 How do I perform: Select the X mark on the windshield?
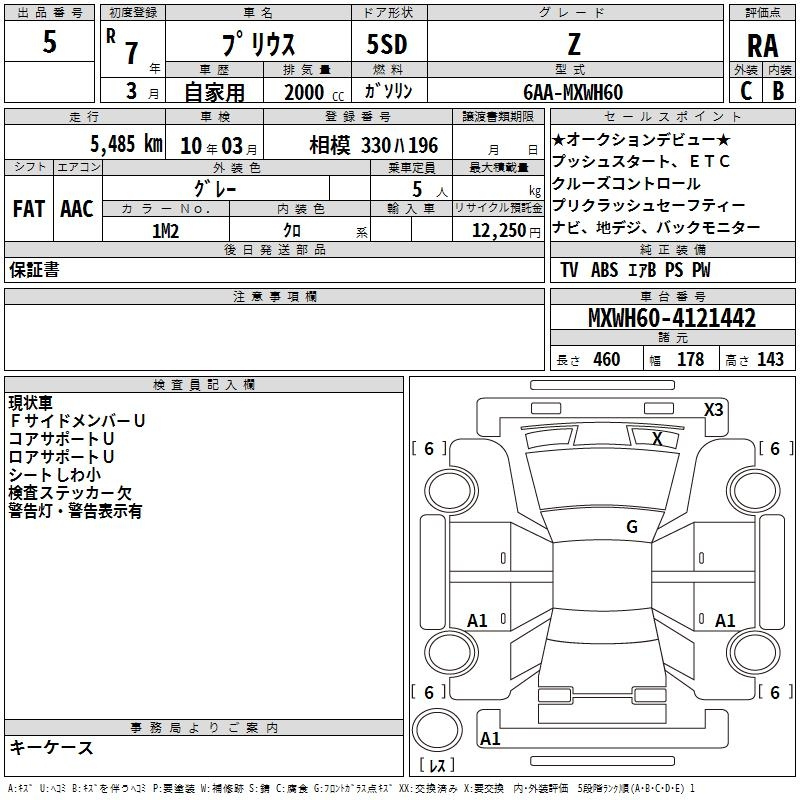tap(657, 438)
